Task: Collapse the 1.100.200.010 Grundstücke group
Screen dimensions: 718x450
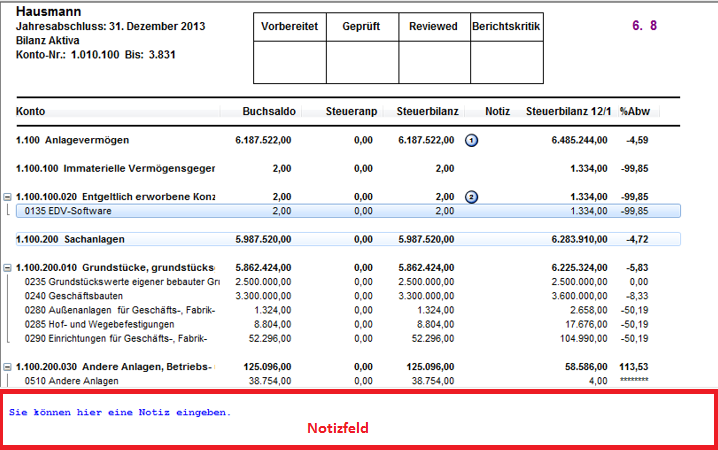Action: (8, 268)
